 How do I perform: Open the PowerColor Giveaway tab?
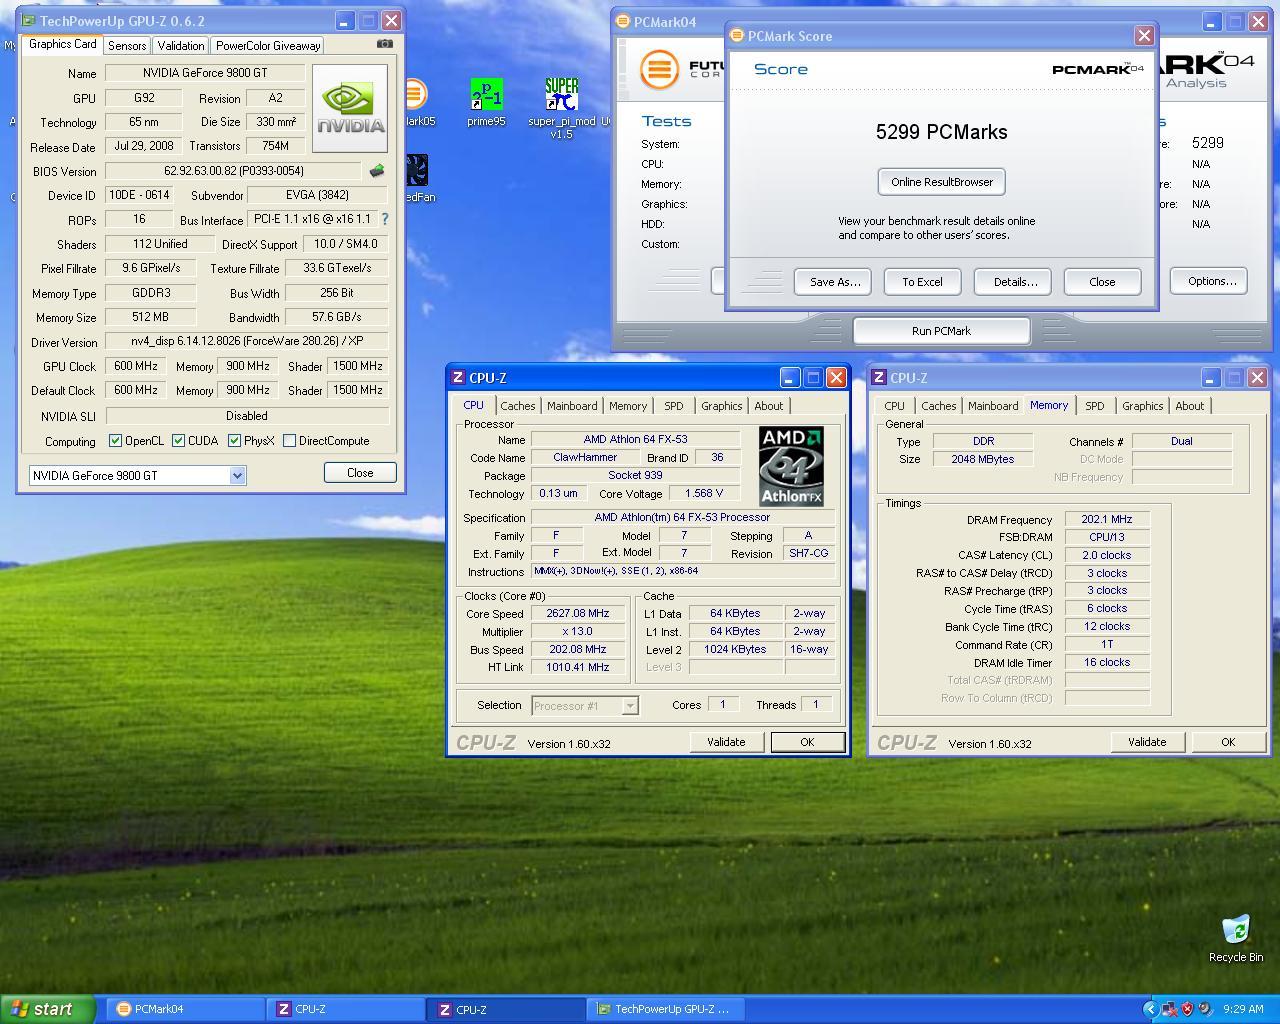click(268, 45)
